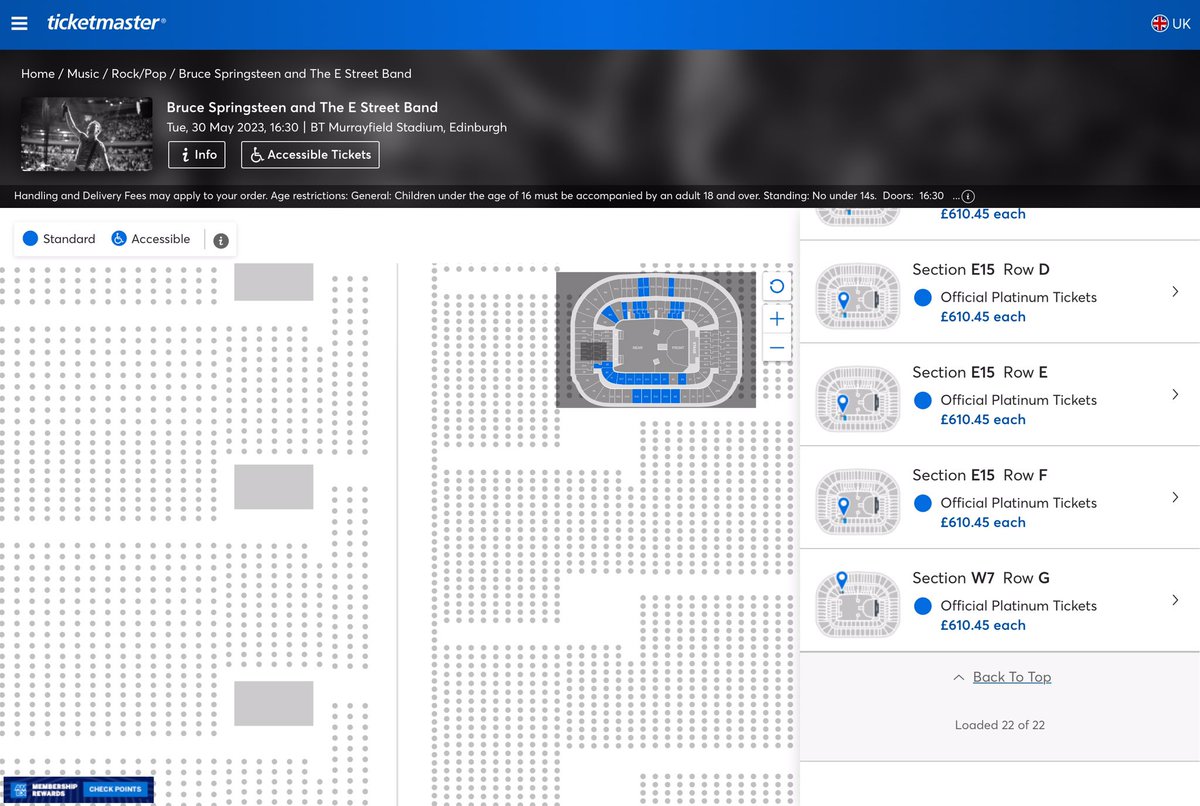Viewport: 1200px width, 806px height.
Task: Open the UK country selector
Action: (1171, 23)
